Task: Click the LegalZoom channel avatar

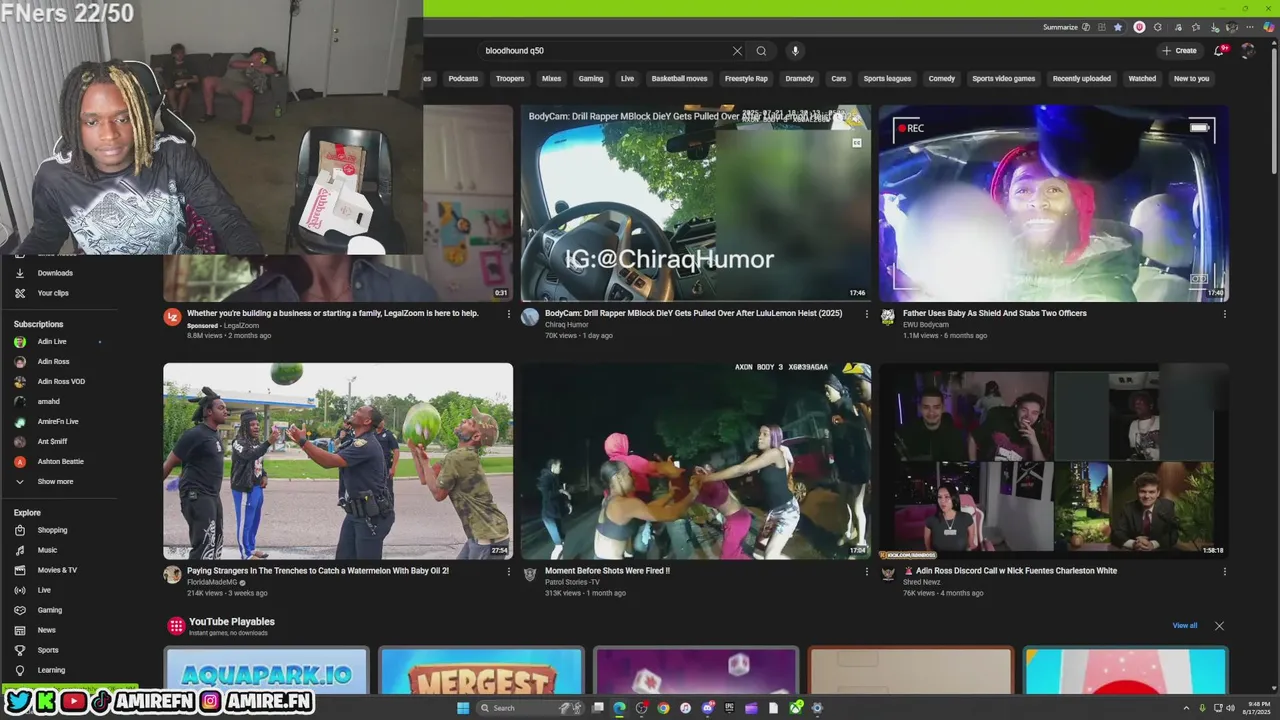Action: (x=172, y=317)
